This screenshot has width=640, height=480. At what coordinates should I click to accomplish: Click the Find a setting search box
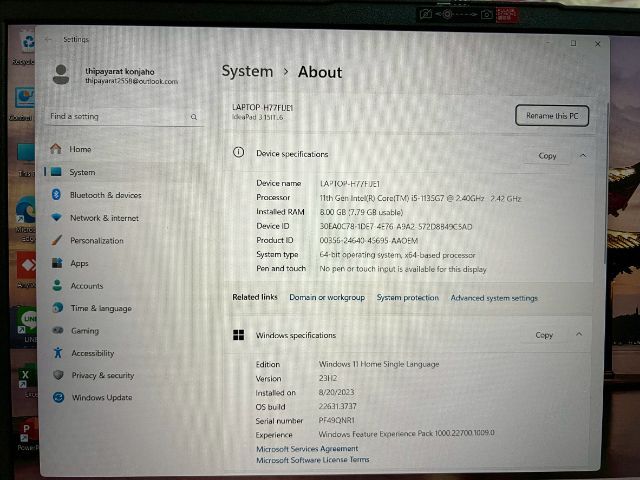click(x=124, y=117)
